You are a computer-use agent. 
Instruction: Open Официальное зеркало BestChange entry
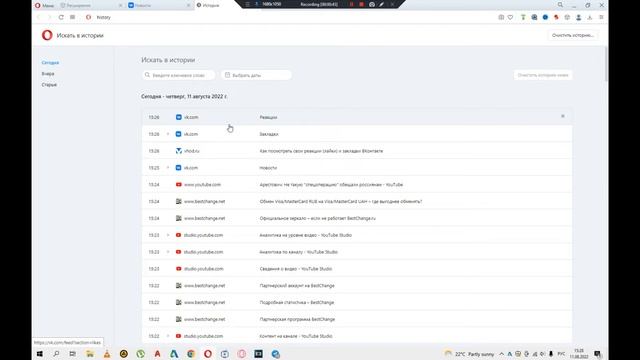click(357, 218)
